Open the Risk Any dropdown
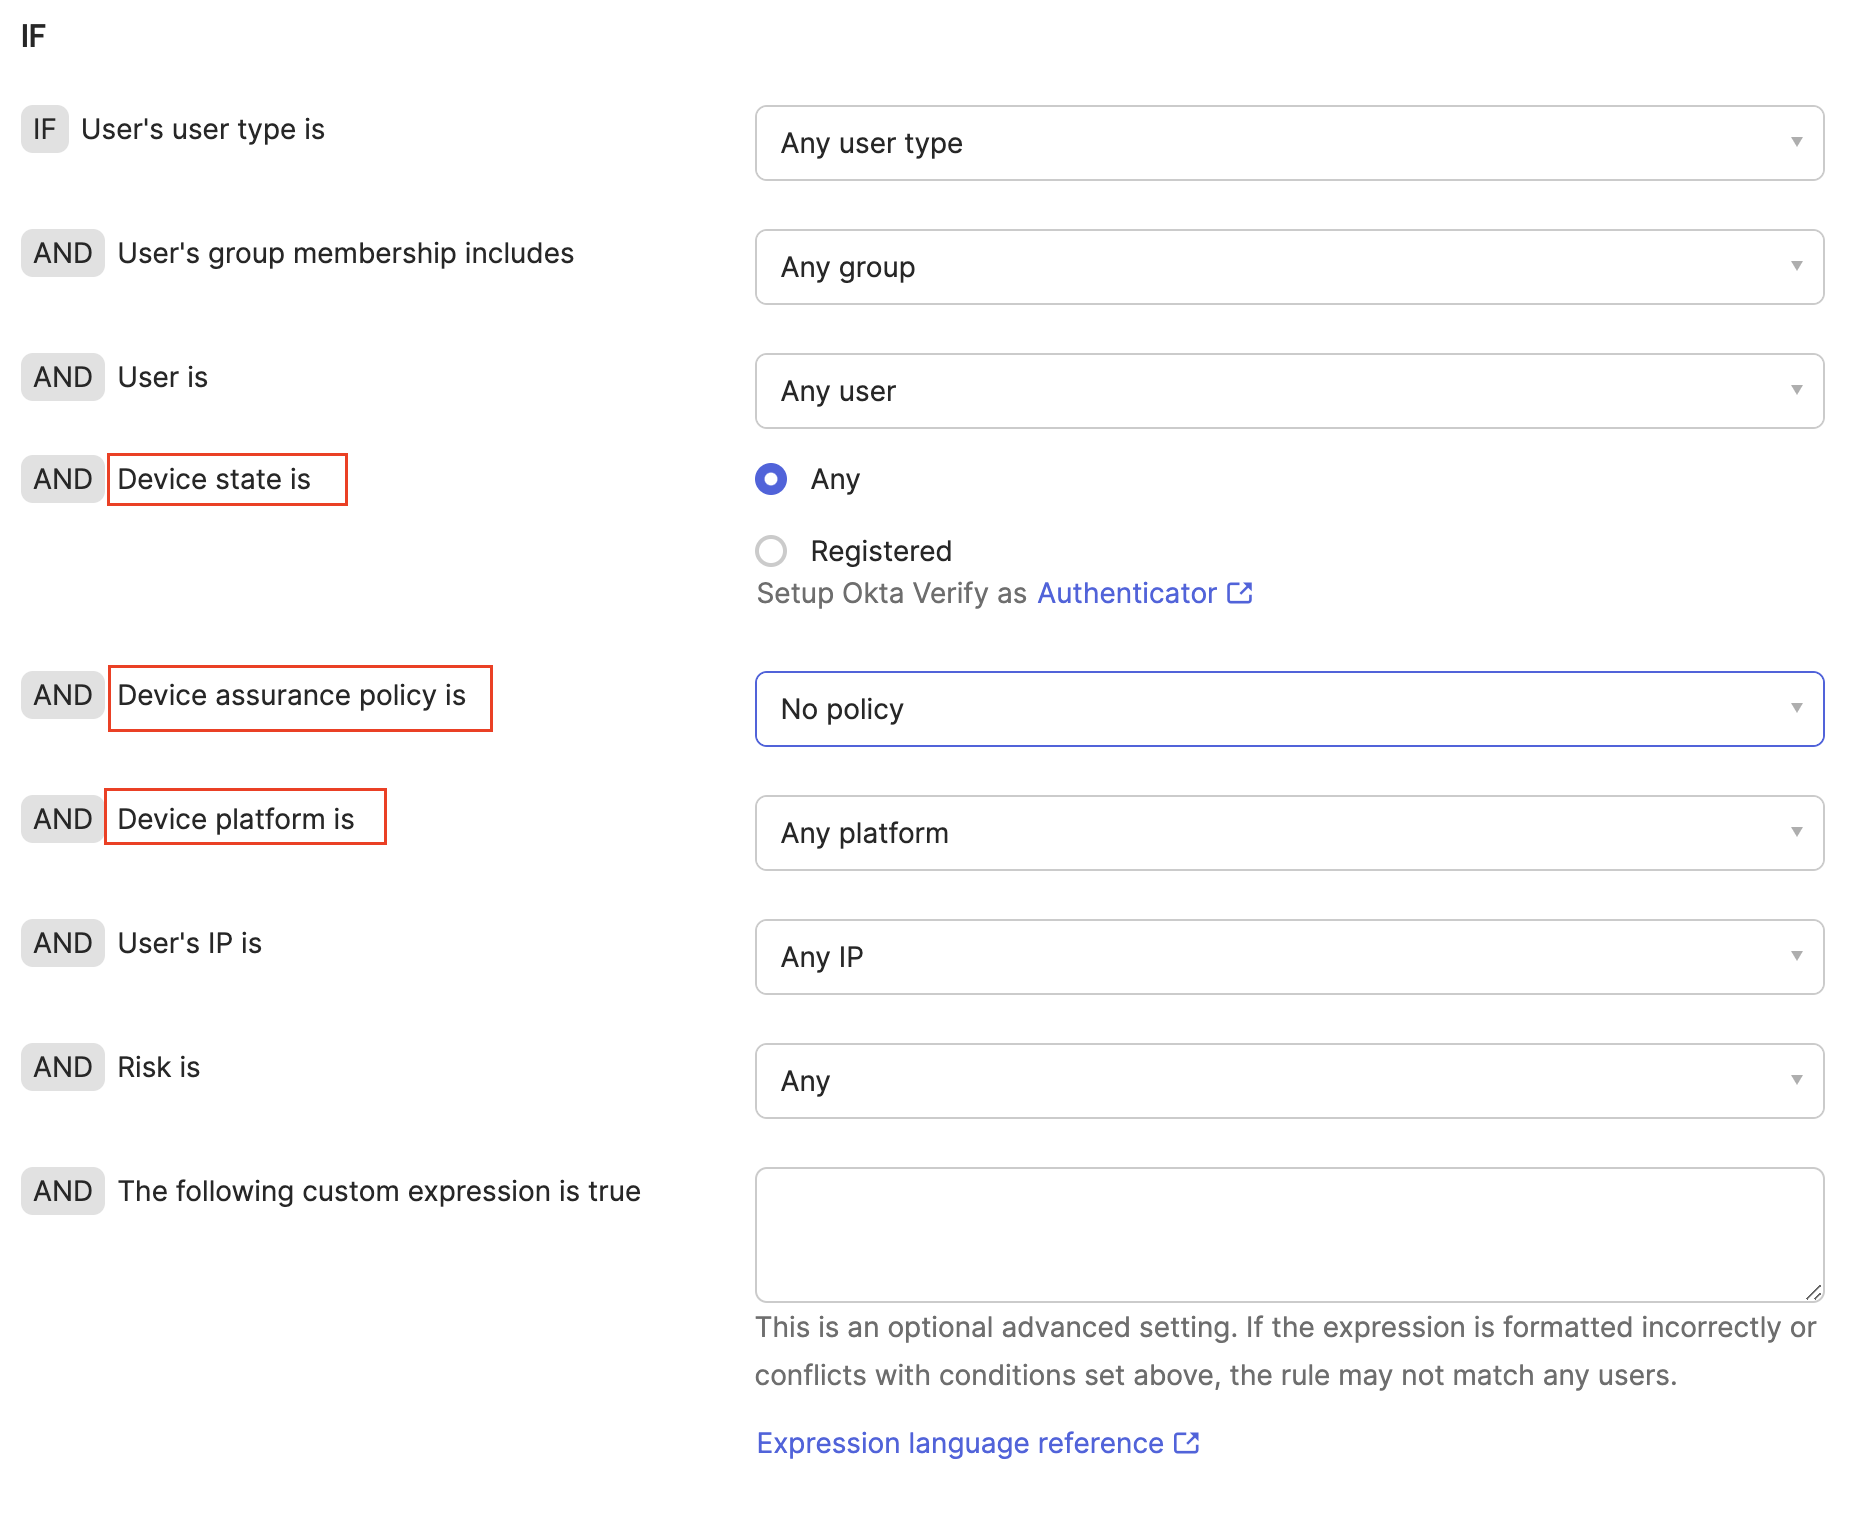The width and height of the screenshot is (1860, 1518). click(x=1290, y=1081)
